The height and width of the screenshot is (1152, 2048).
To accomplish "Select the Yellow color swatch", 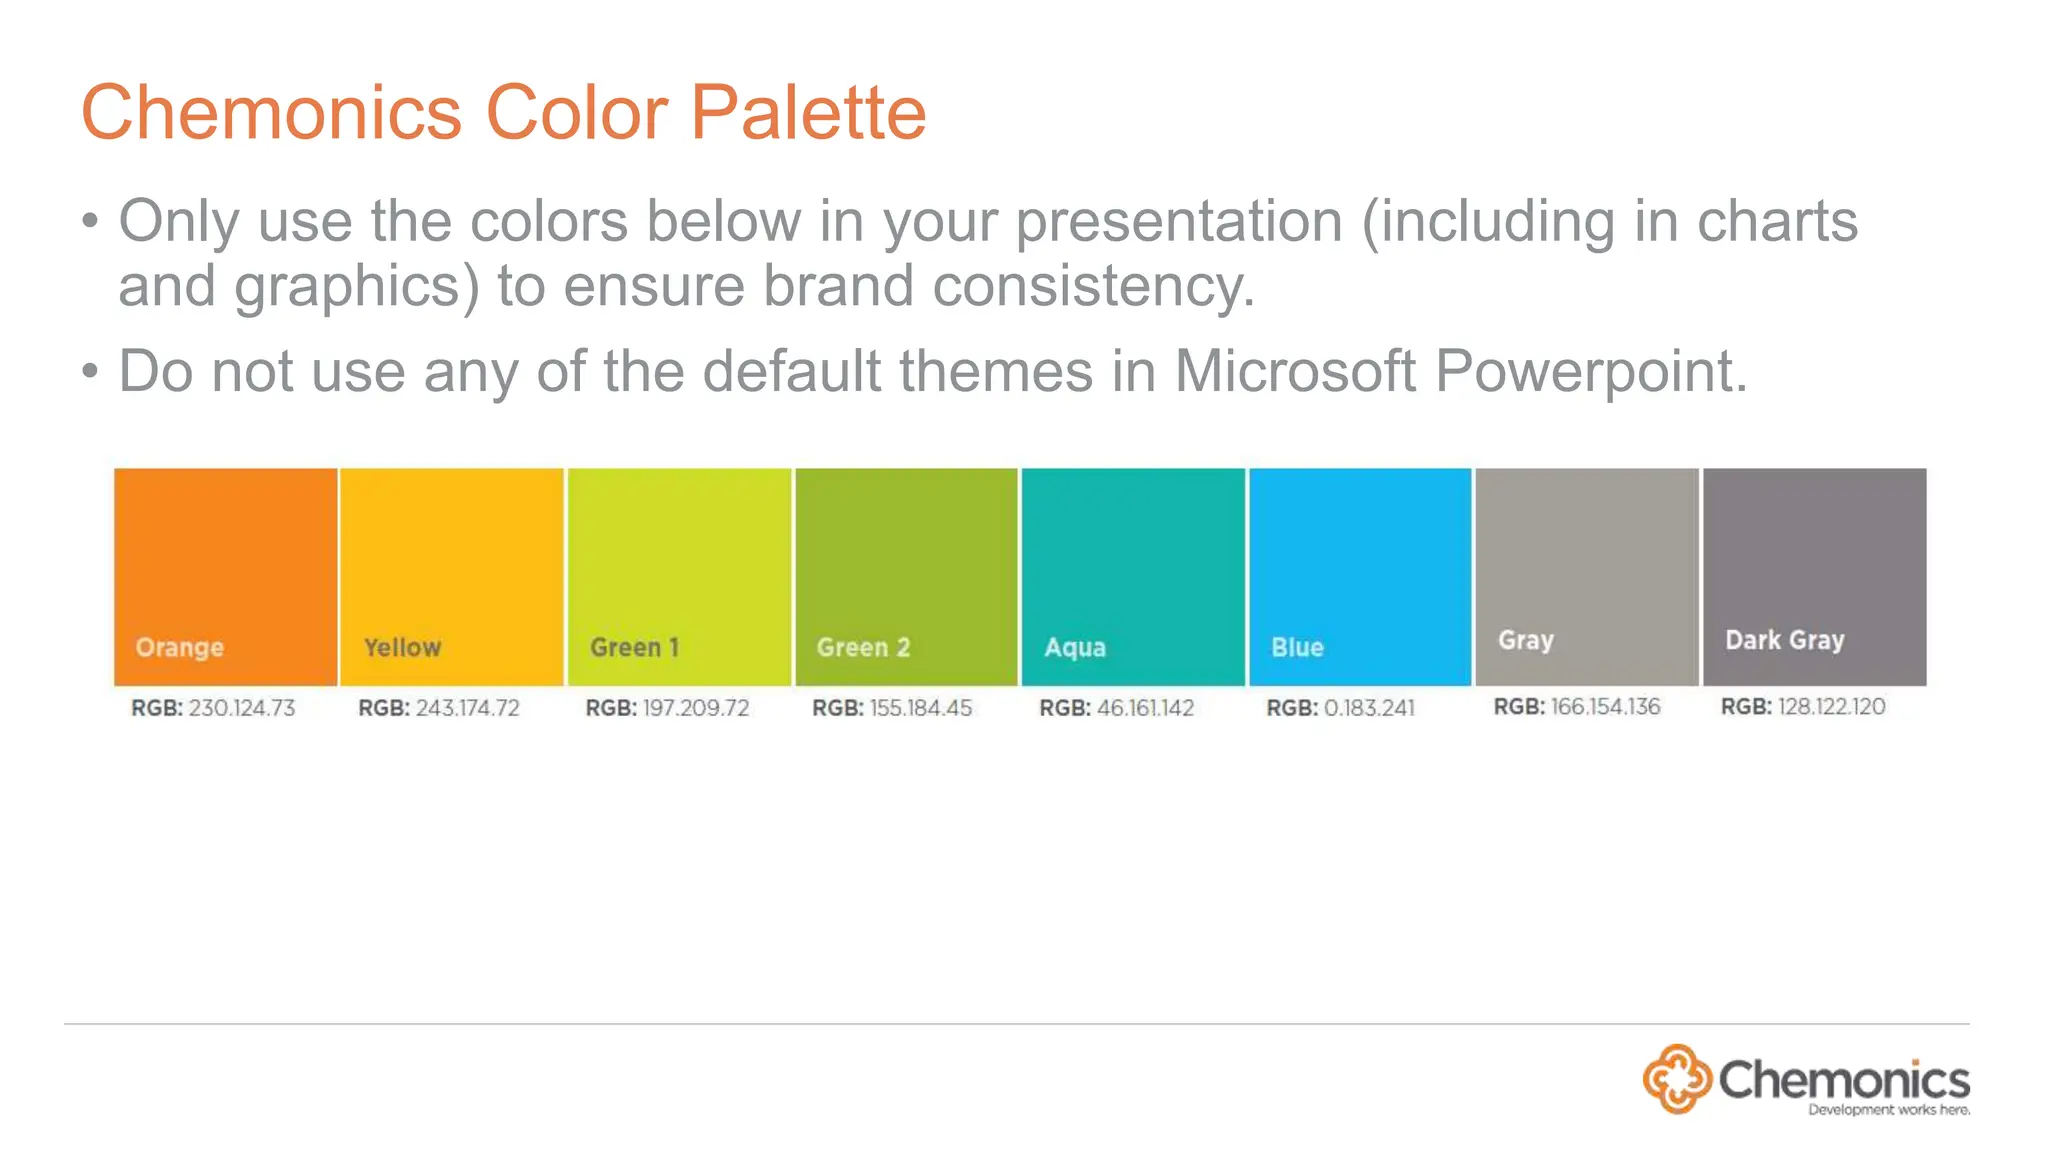I will (452, 577).
